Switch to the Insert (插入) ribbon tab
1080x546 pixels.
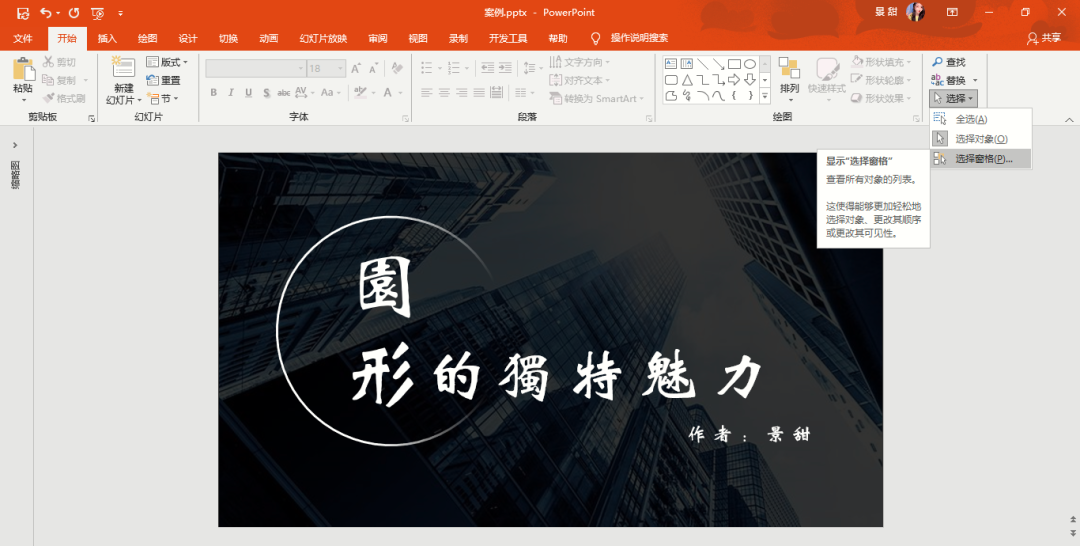coord(107,38)
